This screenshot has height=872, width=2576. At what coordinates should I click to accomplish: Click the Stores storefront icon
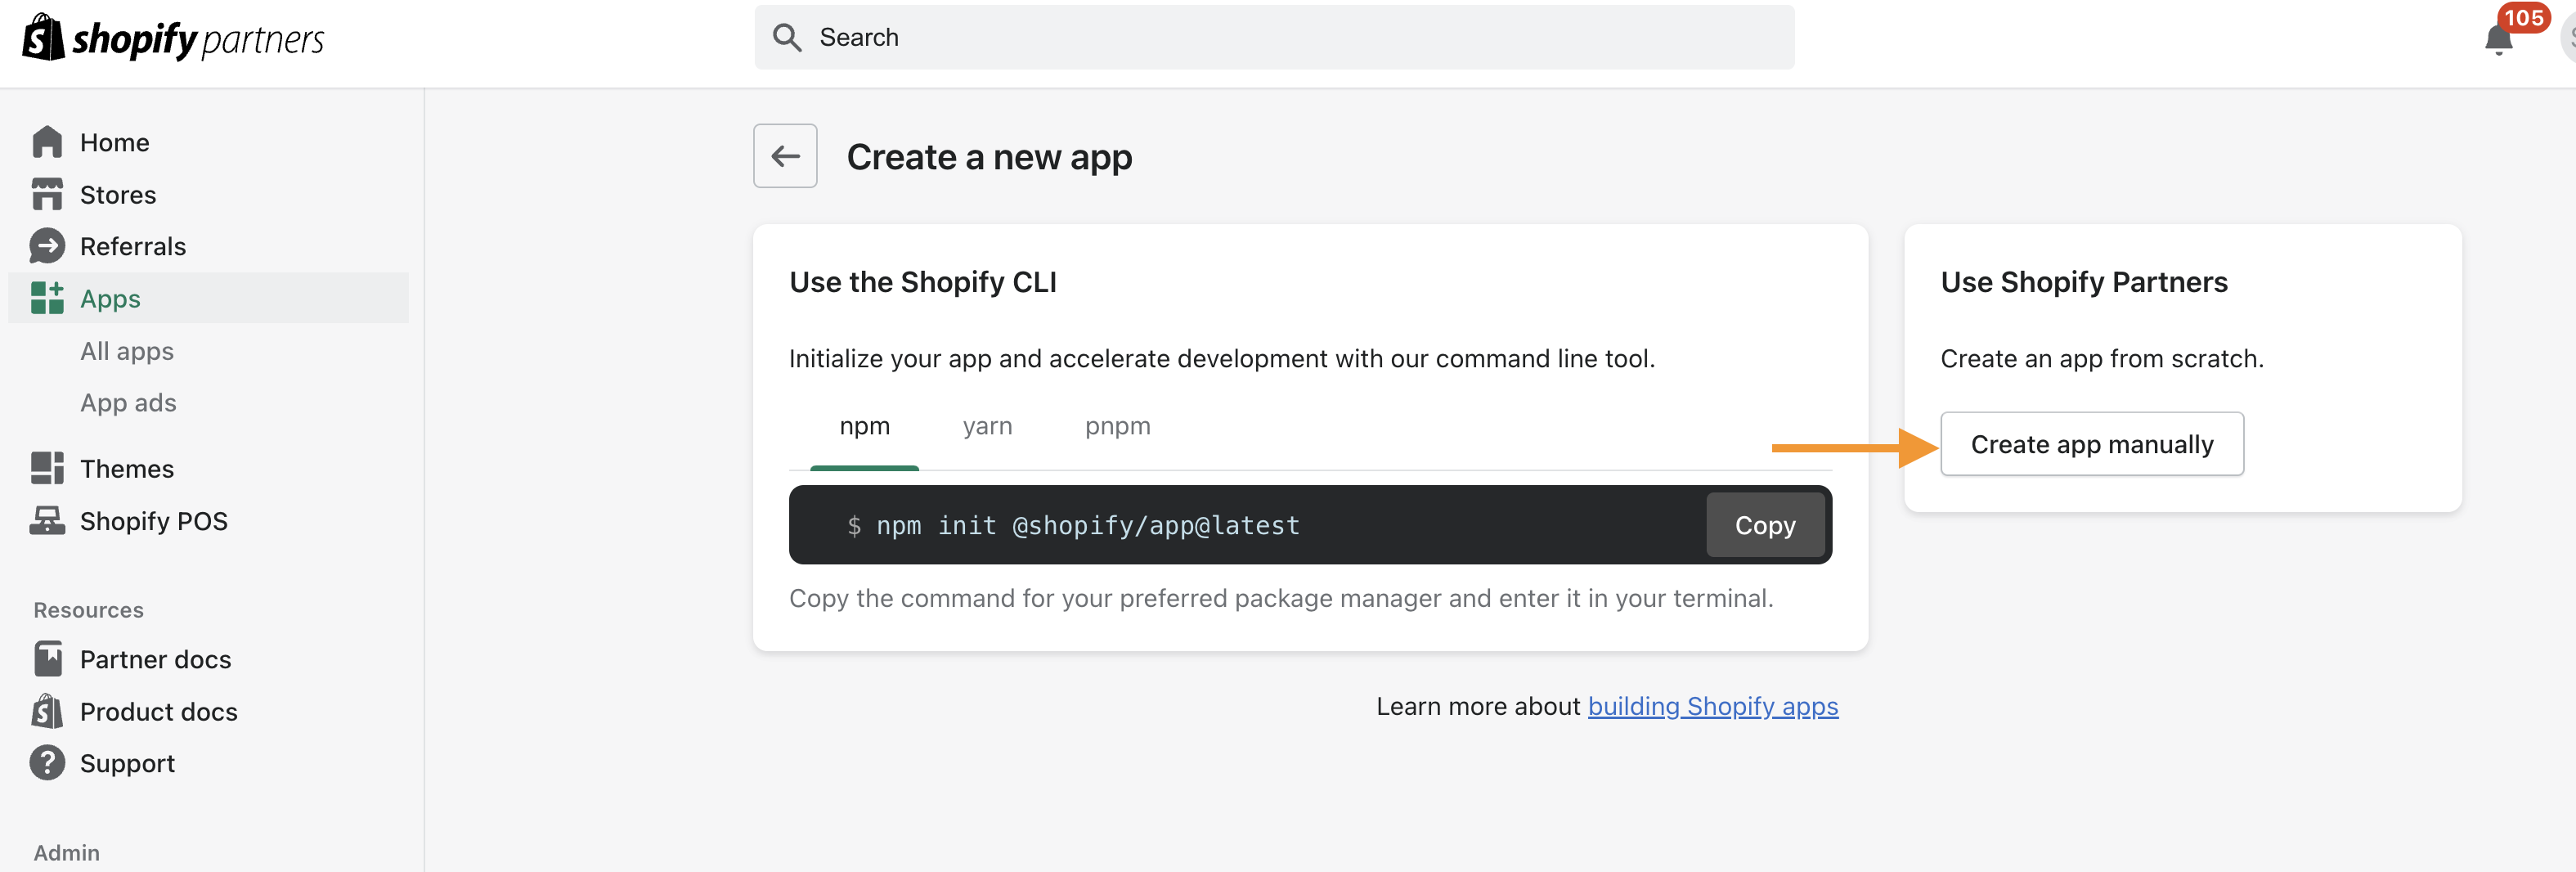47,194
